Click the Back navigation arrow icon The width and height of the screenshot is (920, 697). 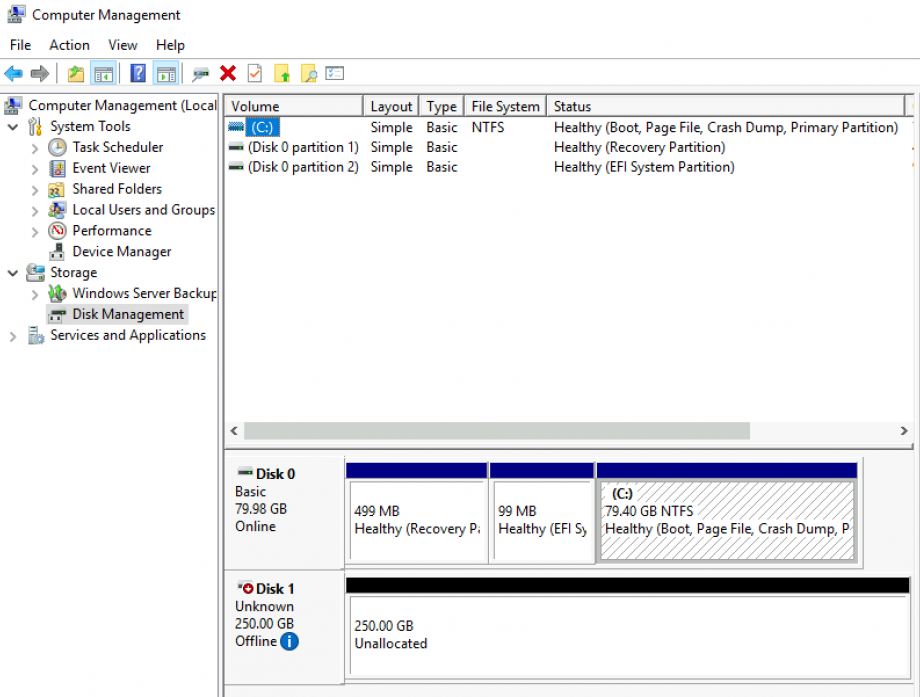14,72
